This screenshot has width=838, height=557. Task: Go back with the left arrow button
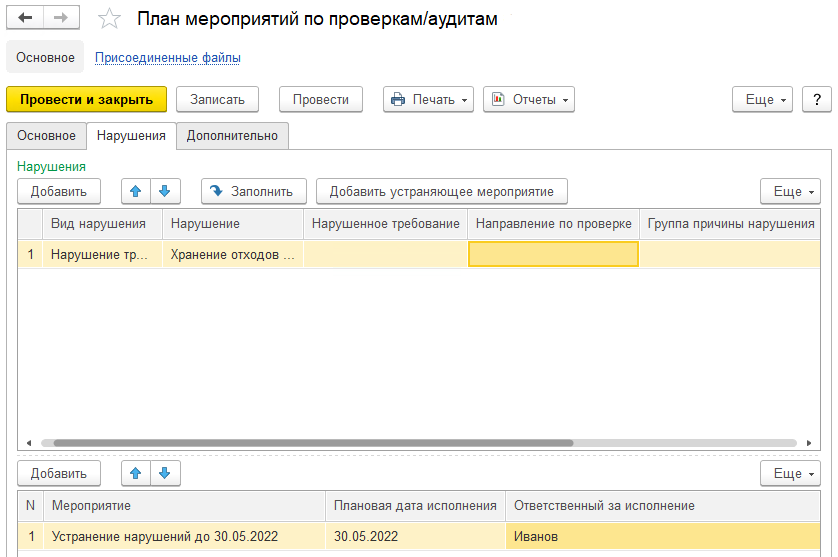[25, 18]
